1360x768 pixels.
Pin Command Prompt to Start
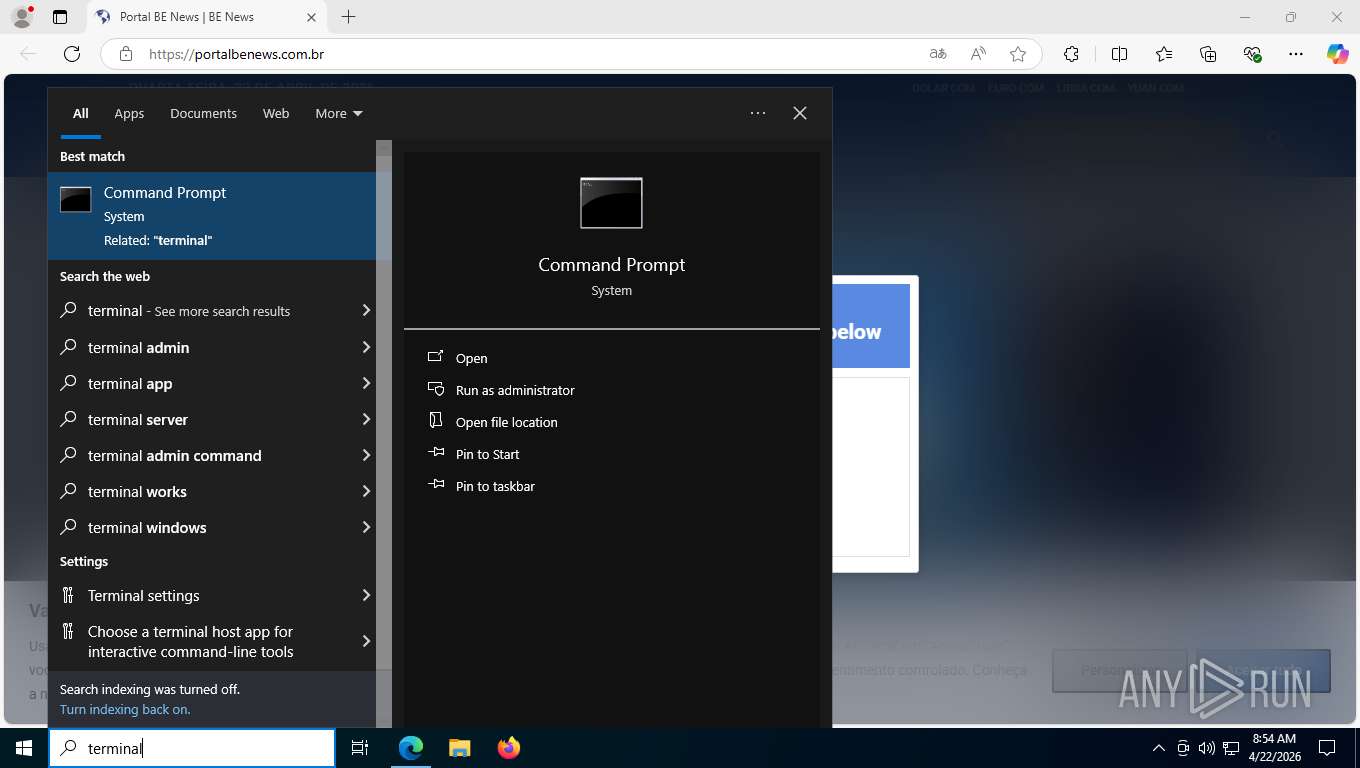tap(487, 454)
